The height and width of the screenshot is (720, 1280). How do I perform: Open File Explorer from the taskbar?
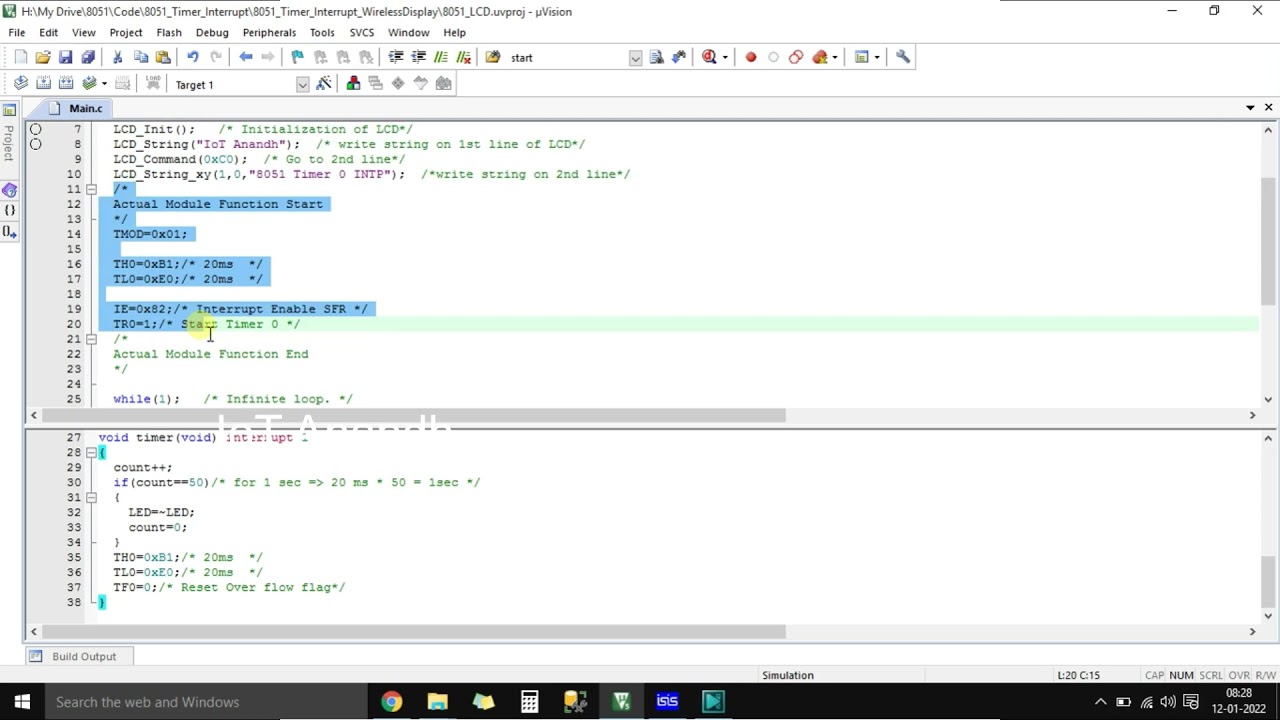click(x=437, y=702)
